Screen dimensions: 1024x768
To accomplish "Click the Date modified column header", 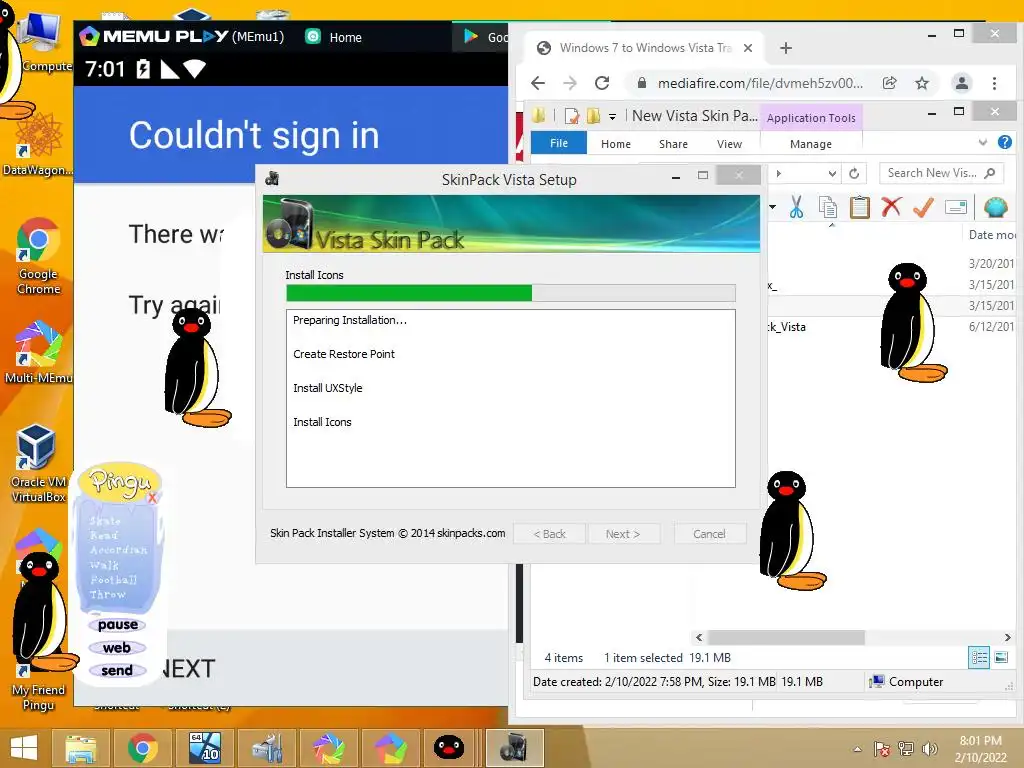I will pos(991,234).
